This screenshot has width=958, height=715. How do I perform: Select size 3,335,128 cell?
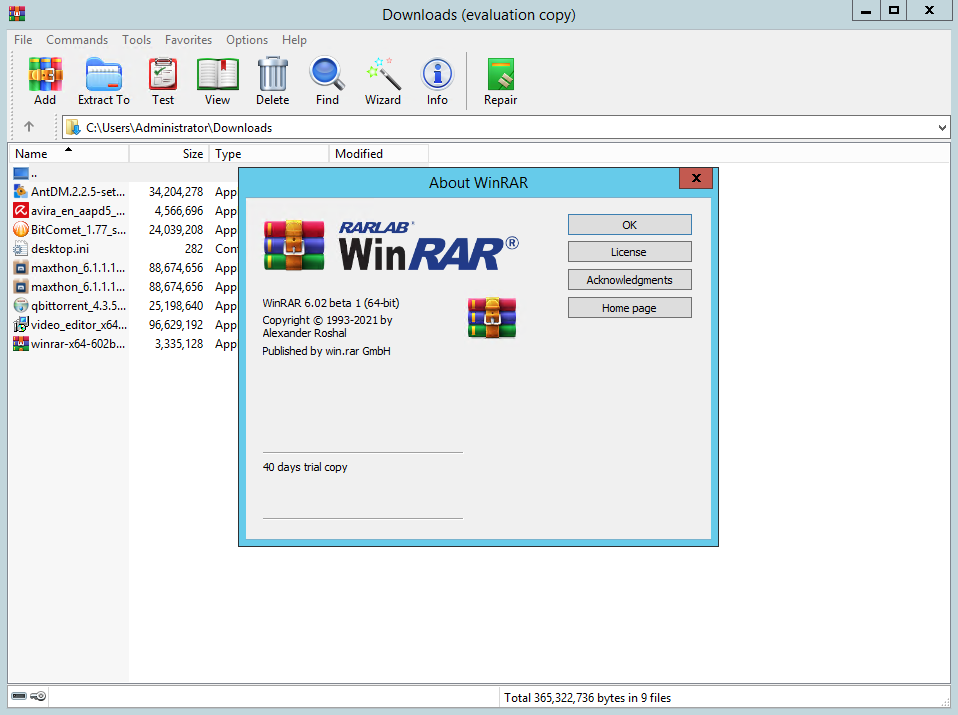coord(179,343)
